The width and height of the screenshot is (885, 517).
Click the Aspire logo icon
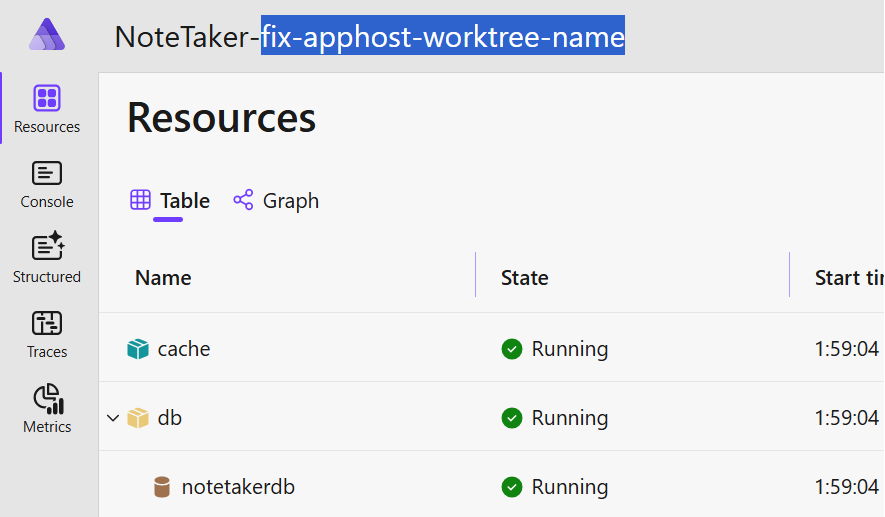47,35
